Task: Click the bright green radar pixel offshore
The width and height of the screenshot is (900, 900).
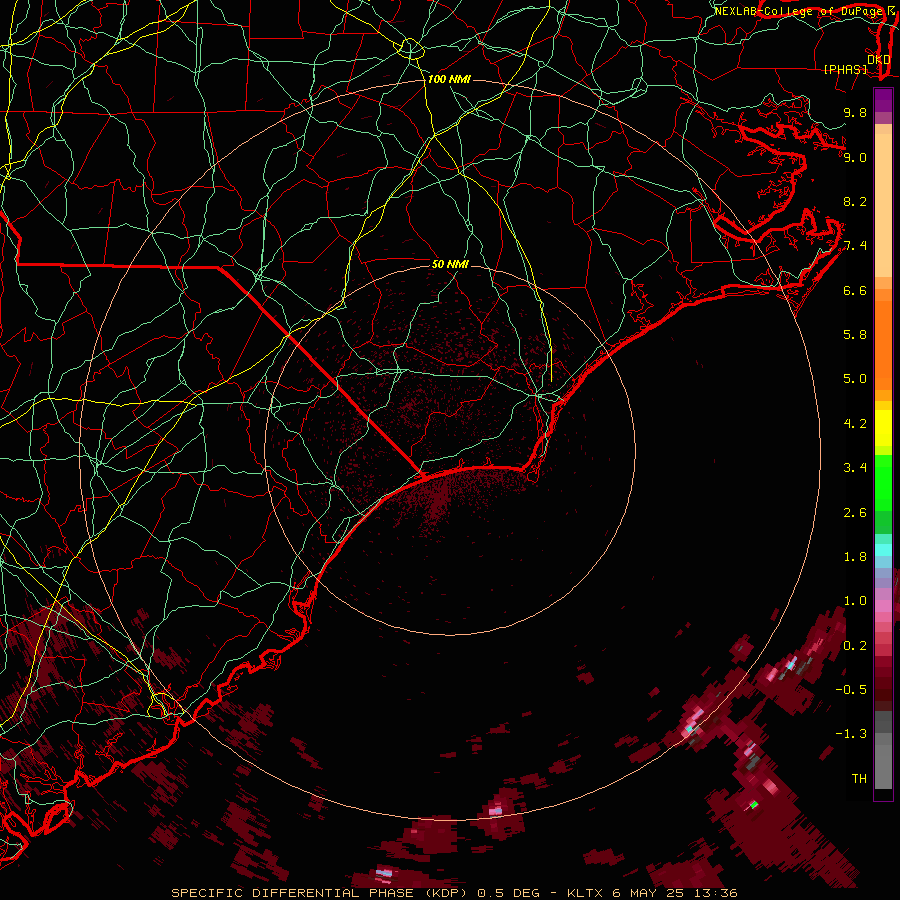Action: click(754, 805)
